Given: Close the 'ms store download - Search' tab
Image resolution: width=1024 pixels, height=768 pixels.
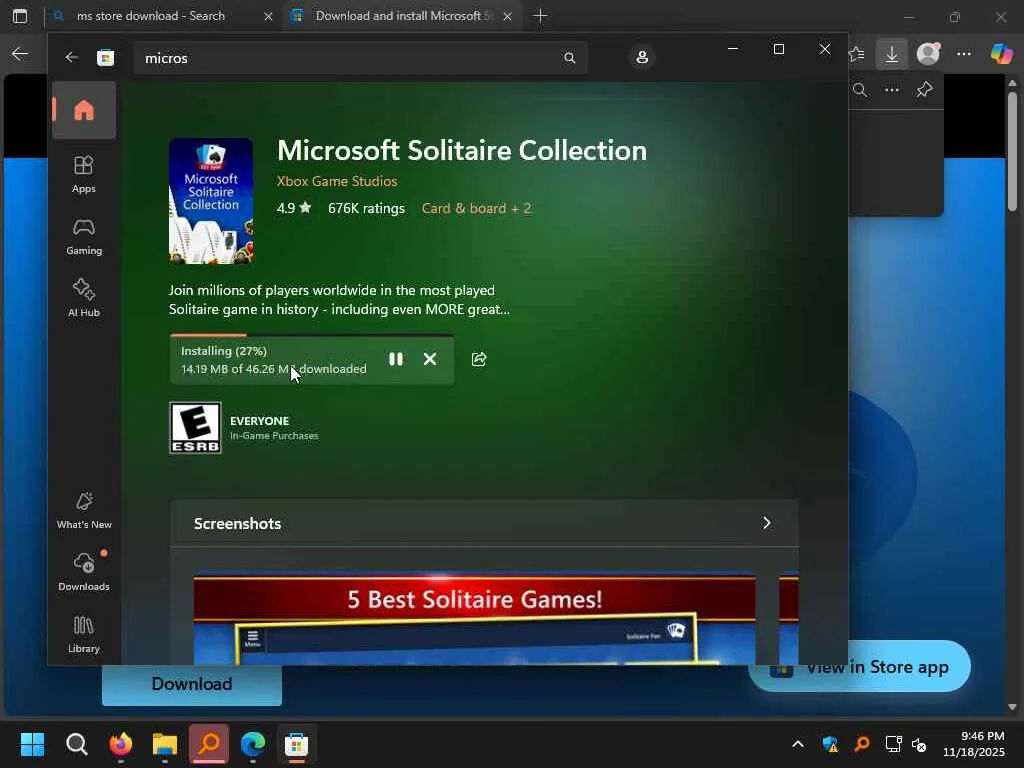Looking at the screenshot, I should tap(268, 16).
